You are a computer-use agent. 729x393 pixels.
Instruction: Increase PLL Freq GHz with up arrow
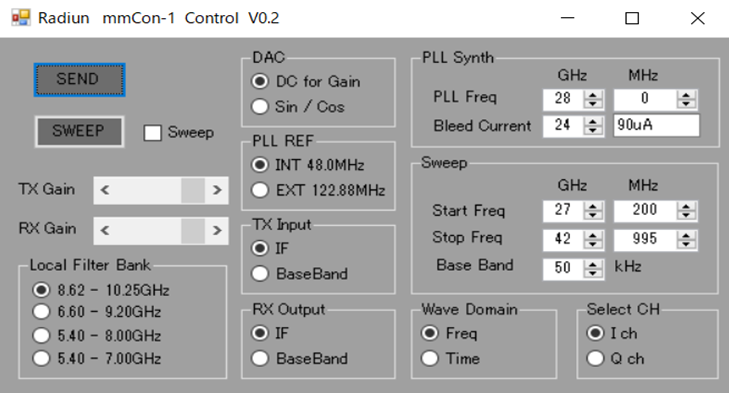click(x=592, y=95)
